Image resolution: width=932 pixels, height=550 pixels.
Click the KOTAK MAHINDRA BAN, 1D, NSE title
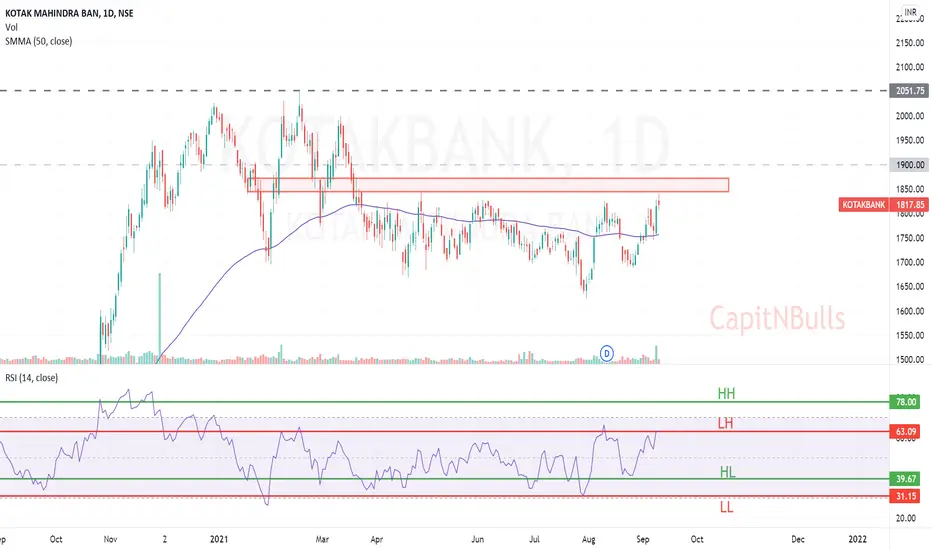[x=69, y=13]
